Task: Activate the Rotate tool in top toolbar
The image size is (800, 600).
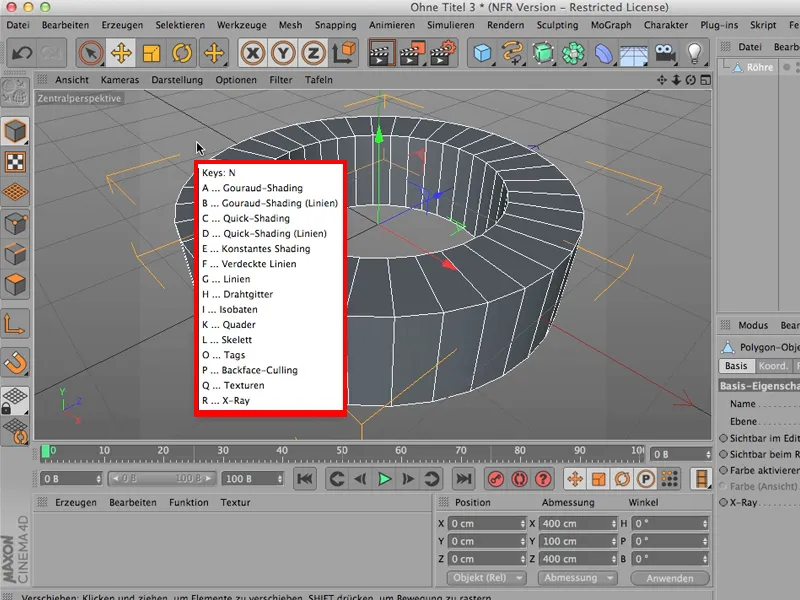Action: pyautogui.click(x=182, y=53)
